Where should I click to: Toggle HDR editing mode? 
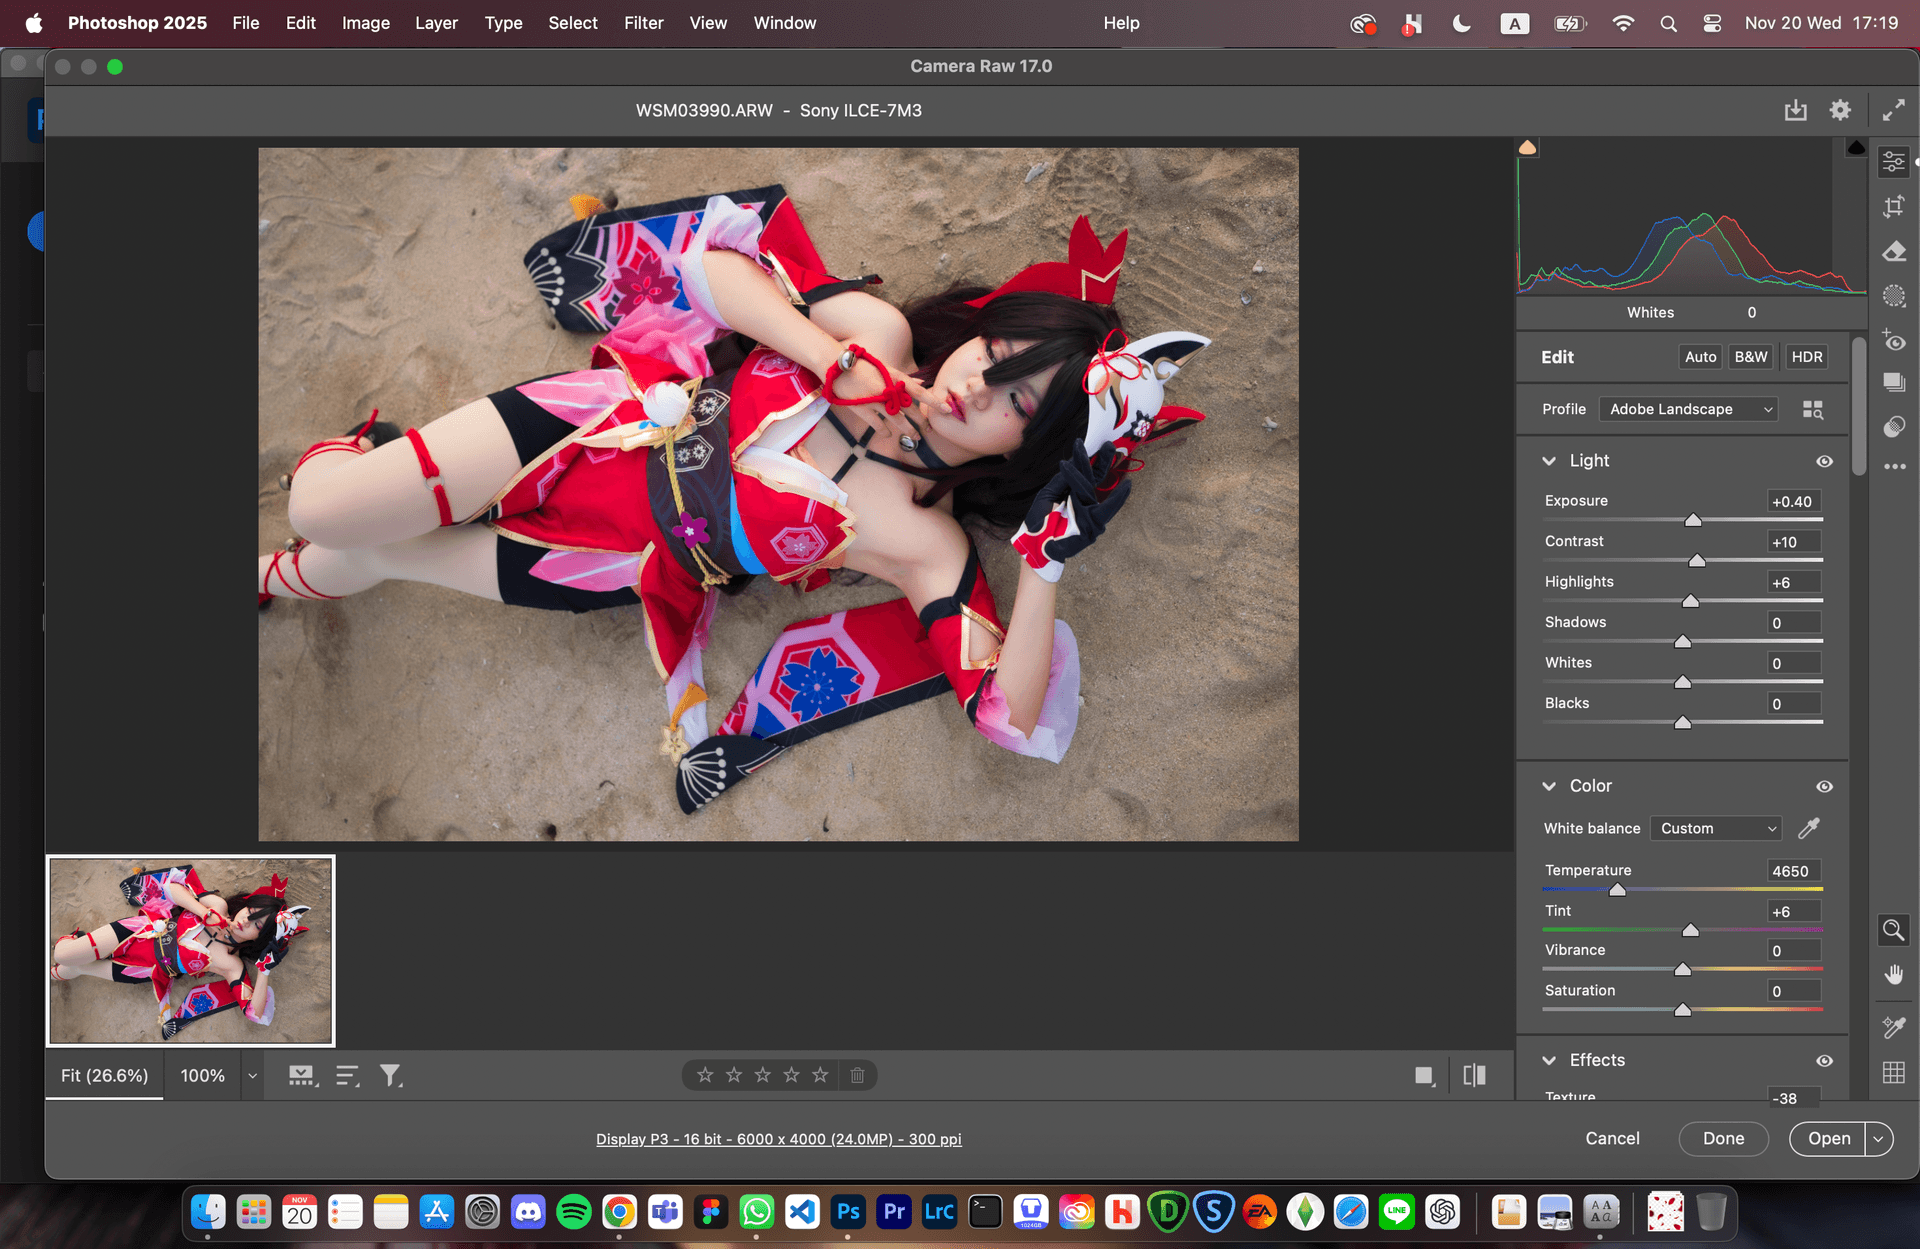coord(1806,357)
